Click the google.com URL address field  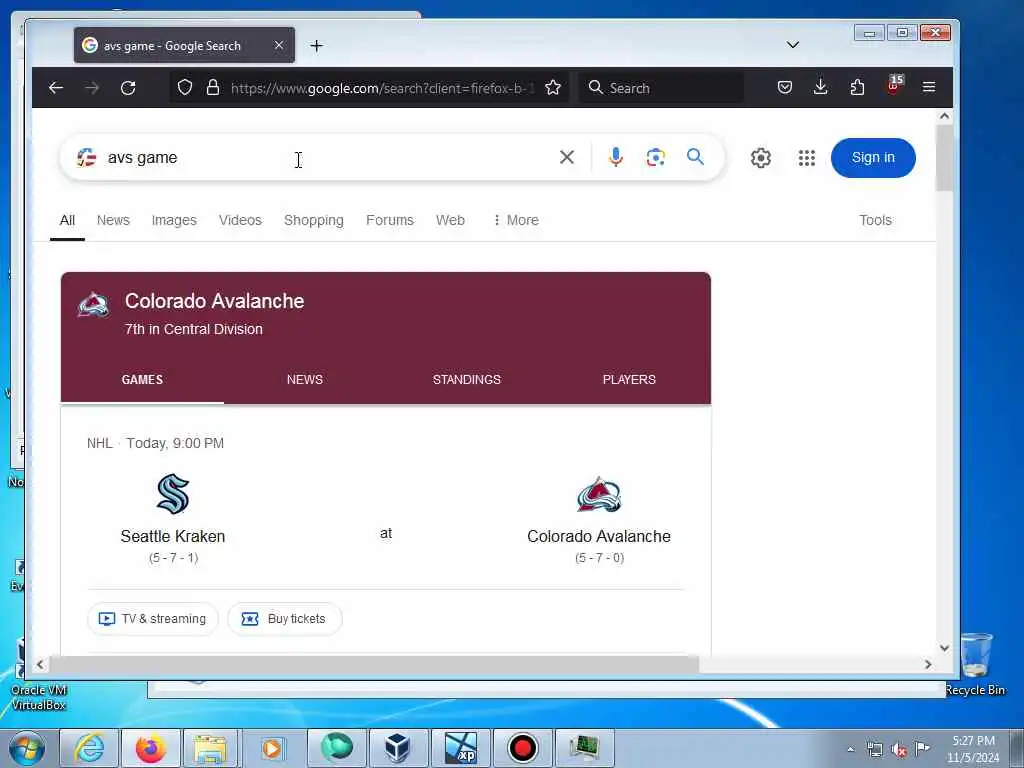[x=382, y=88]
